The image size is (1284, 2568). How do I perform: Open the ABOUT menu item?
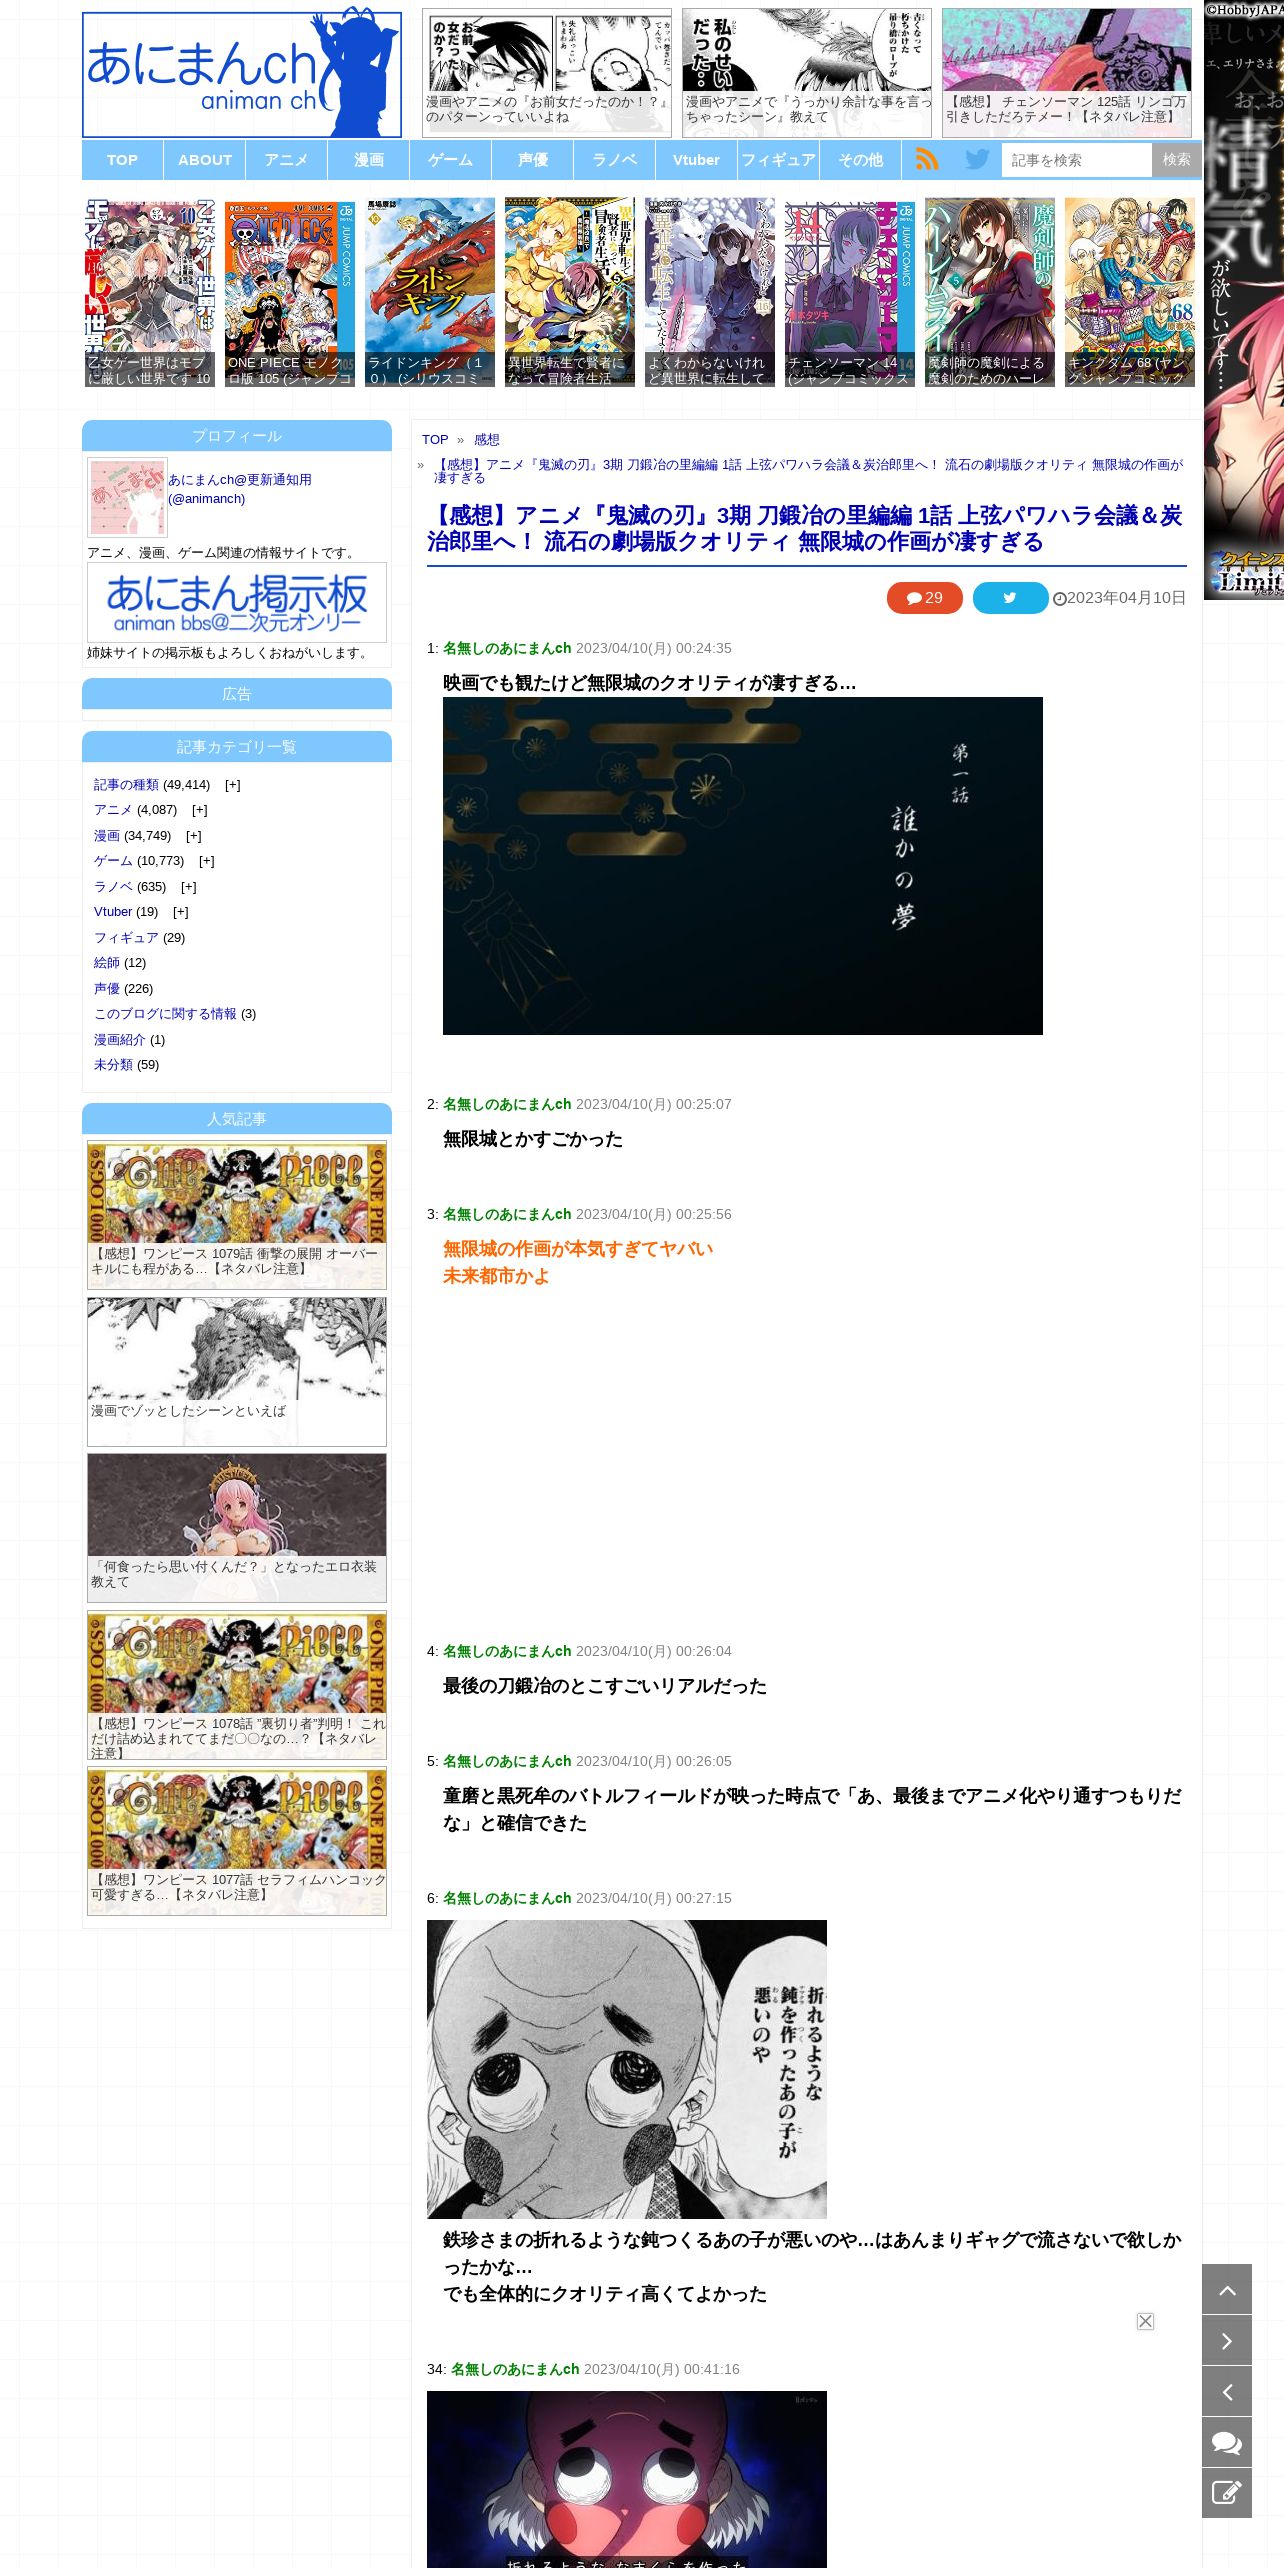205,160
